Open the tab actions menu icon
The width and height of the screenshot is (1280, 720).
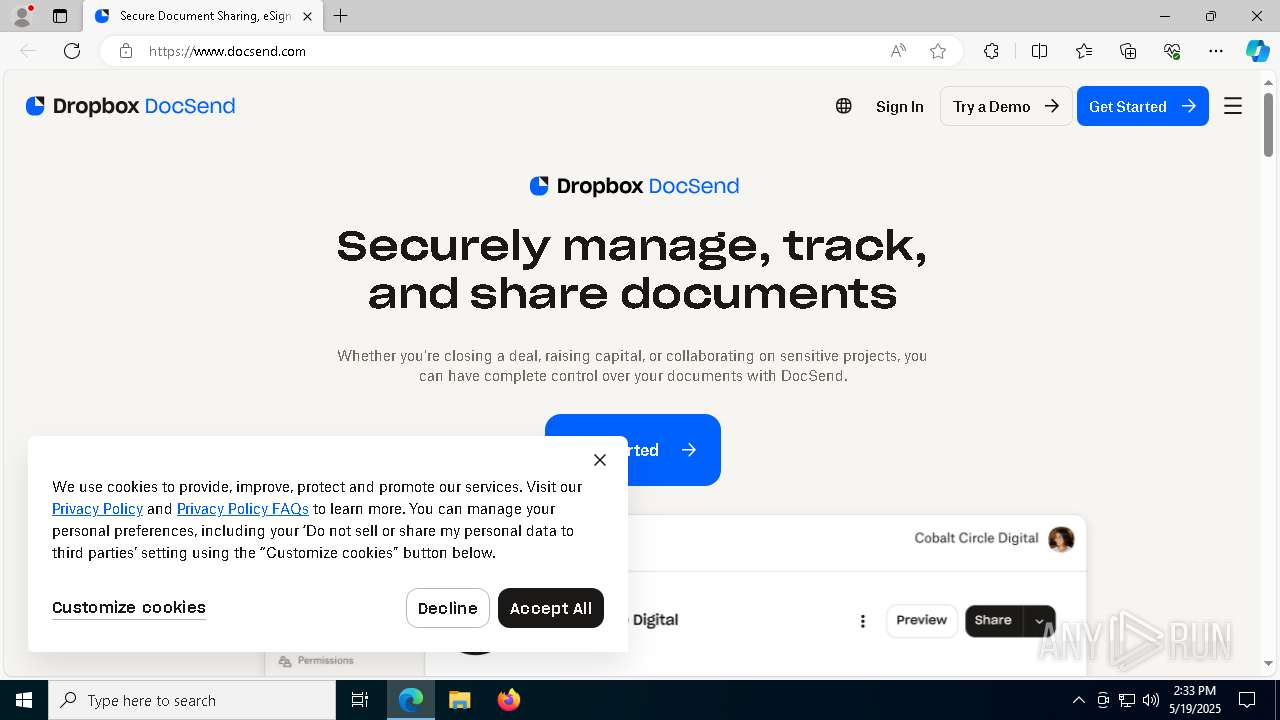point(60,16)
